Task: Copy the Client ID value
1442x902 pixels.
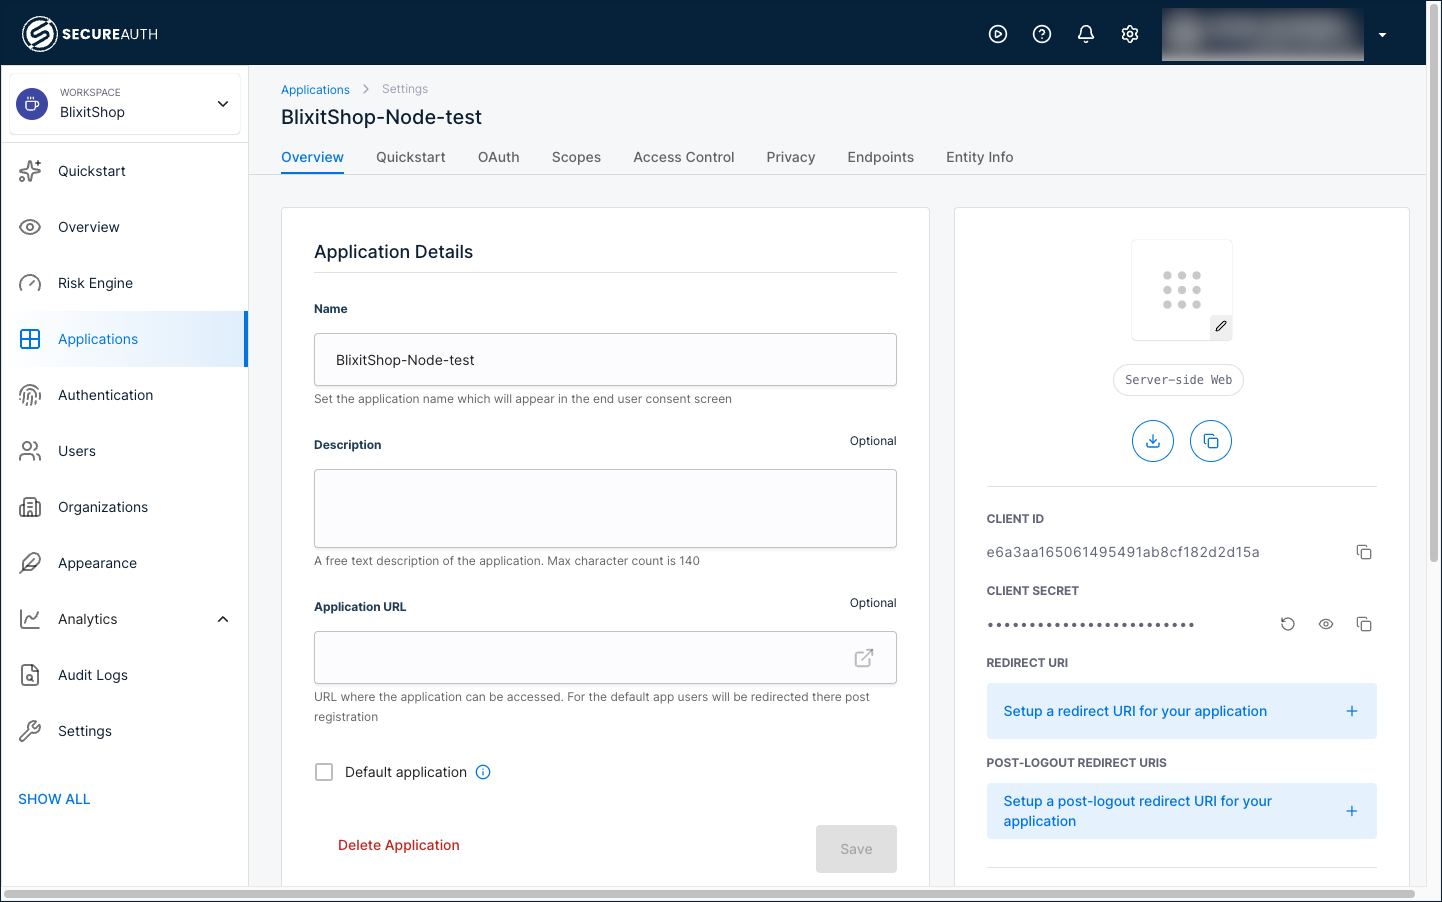Action: coord(1364,552)
